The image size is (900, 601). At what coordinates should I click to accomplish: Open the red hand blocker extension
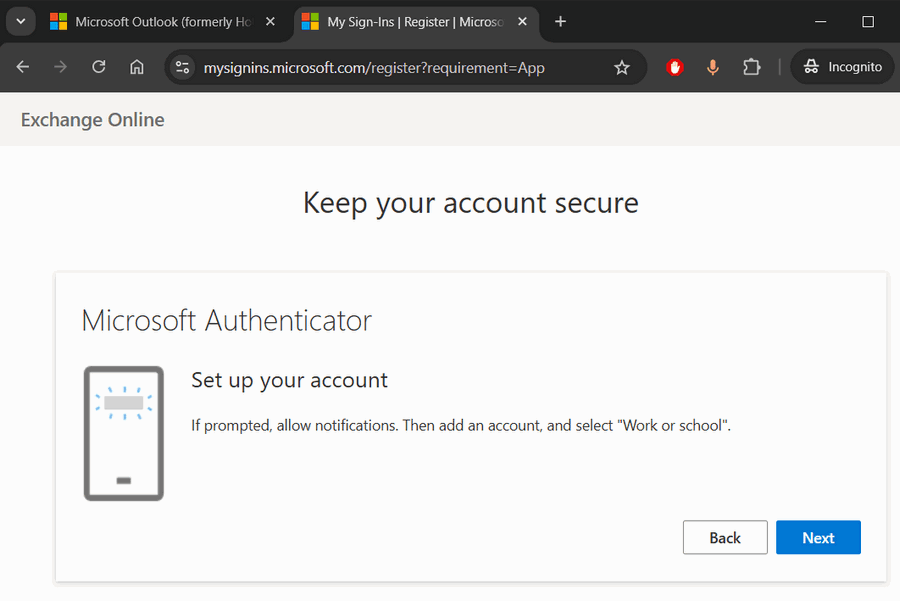point(675,67)
